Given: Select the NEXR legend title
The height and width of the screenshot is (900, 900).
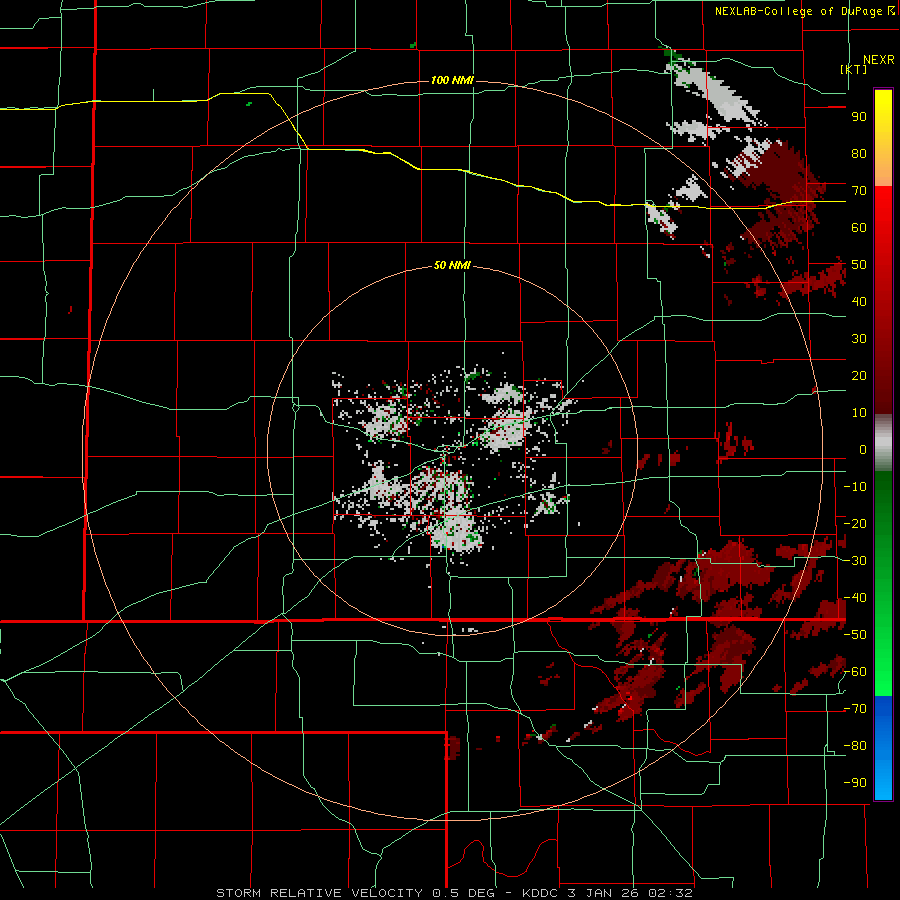Looking at the screenshot, I should pyautogui.click(x=879, y=60).
